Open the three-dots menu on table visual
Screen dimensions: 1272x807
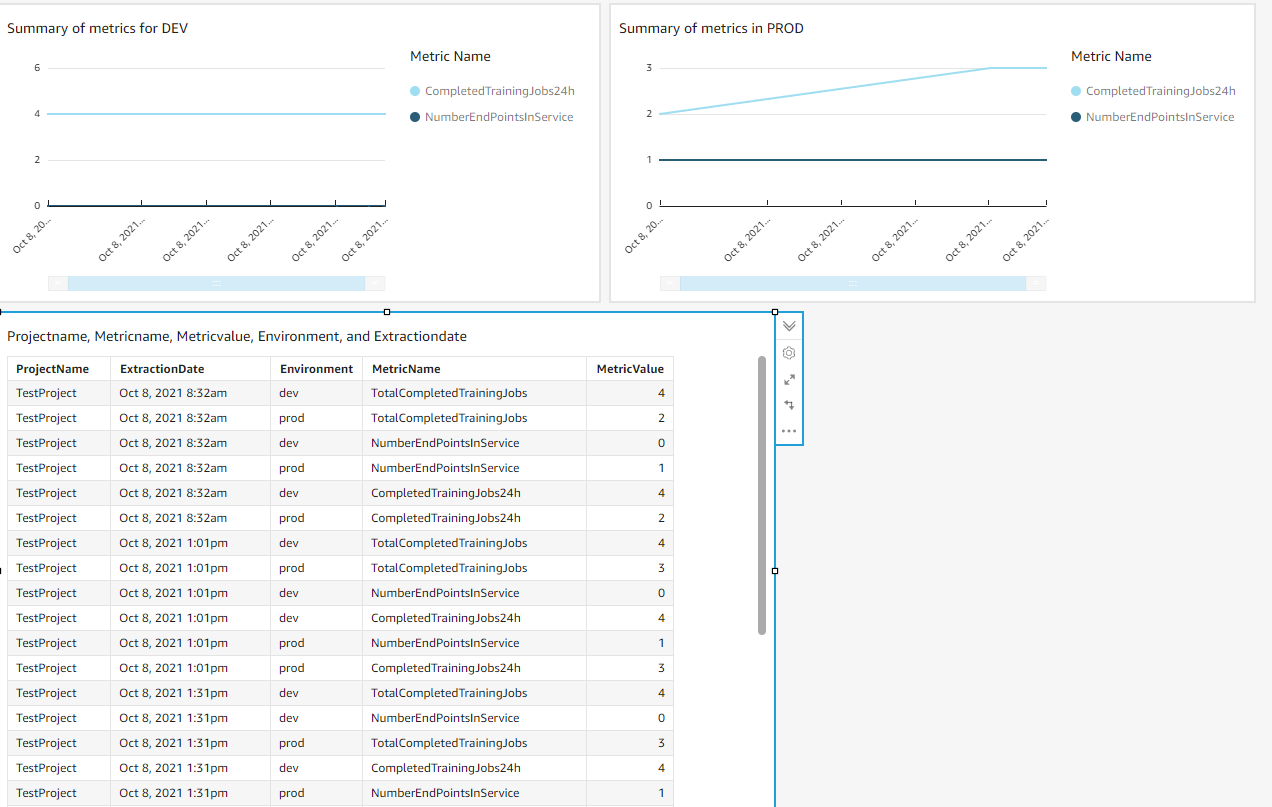point(789,431)
